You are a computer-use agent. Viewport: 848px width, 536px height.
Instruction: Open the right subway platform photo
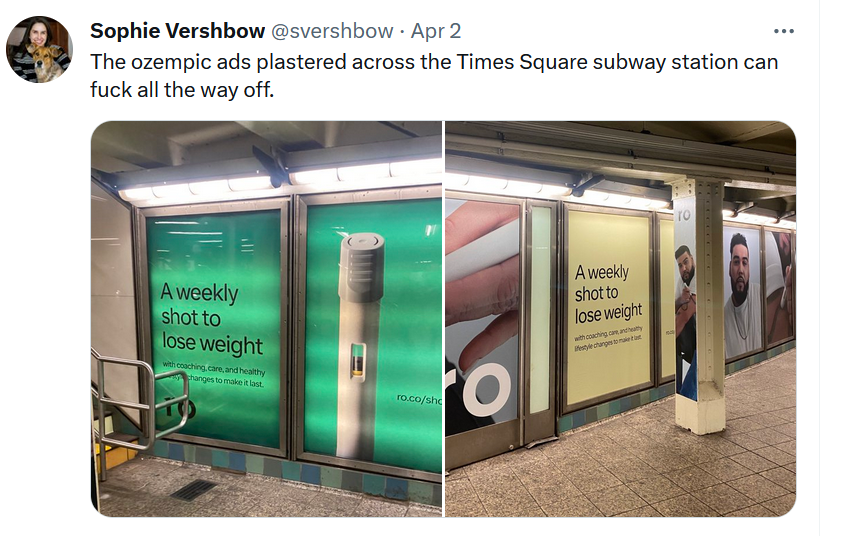click(620, 318)
